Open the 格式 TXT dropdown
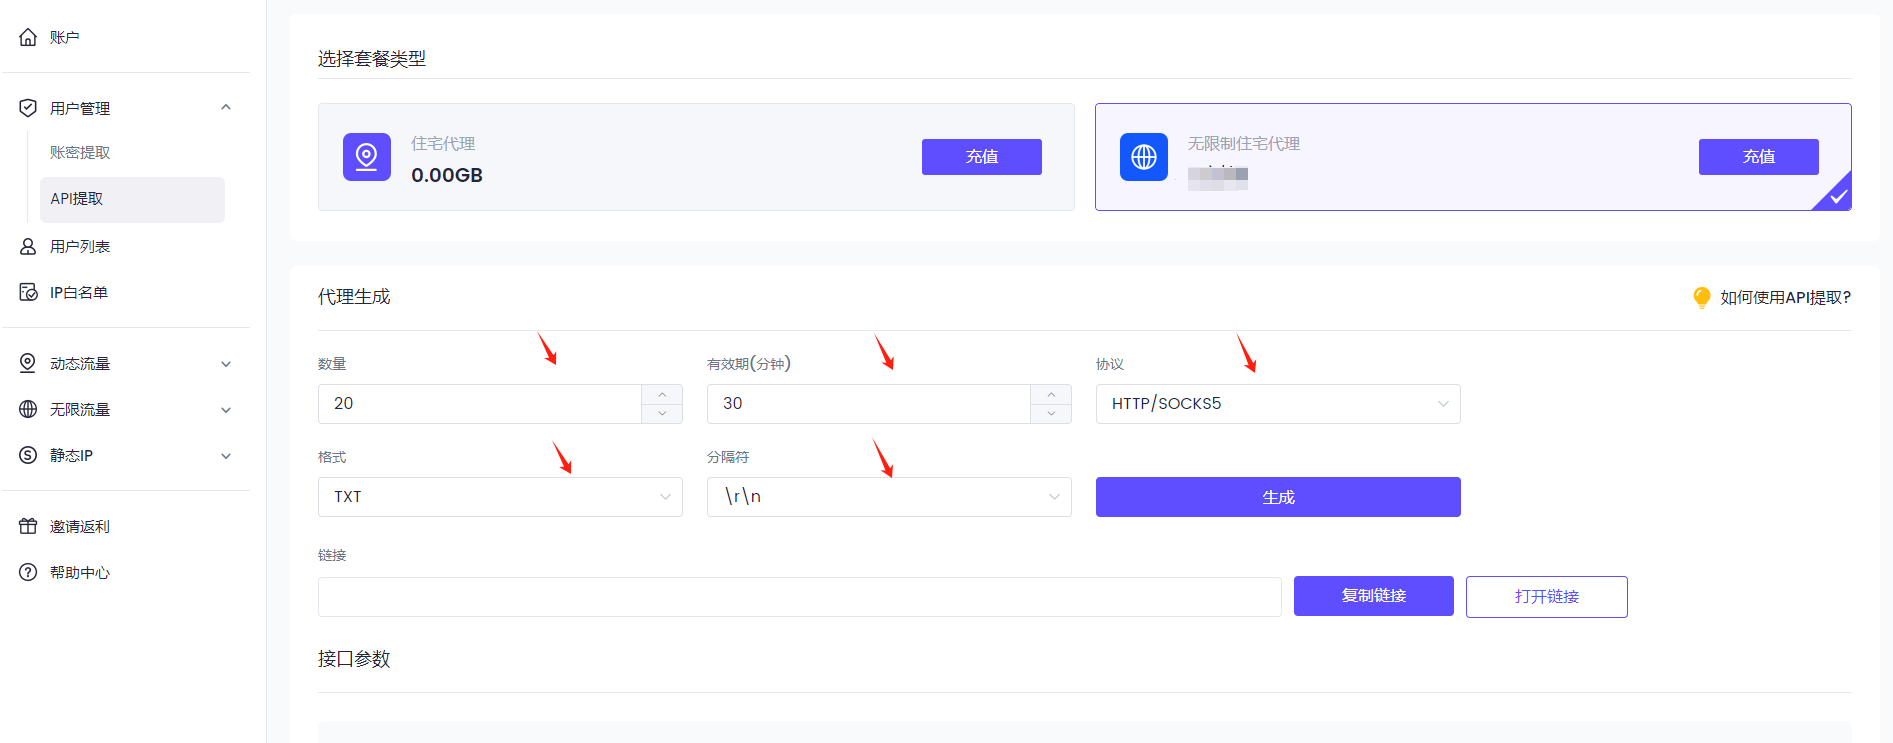Viewport: 1893px width, 743px height. pos(500,497)
